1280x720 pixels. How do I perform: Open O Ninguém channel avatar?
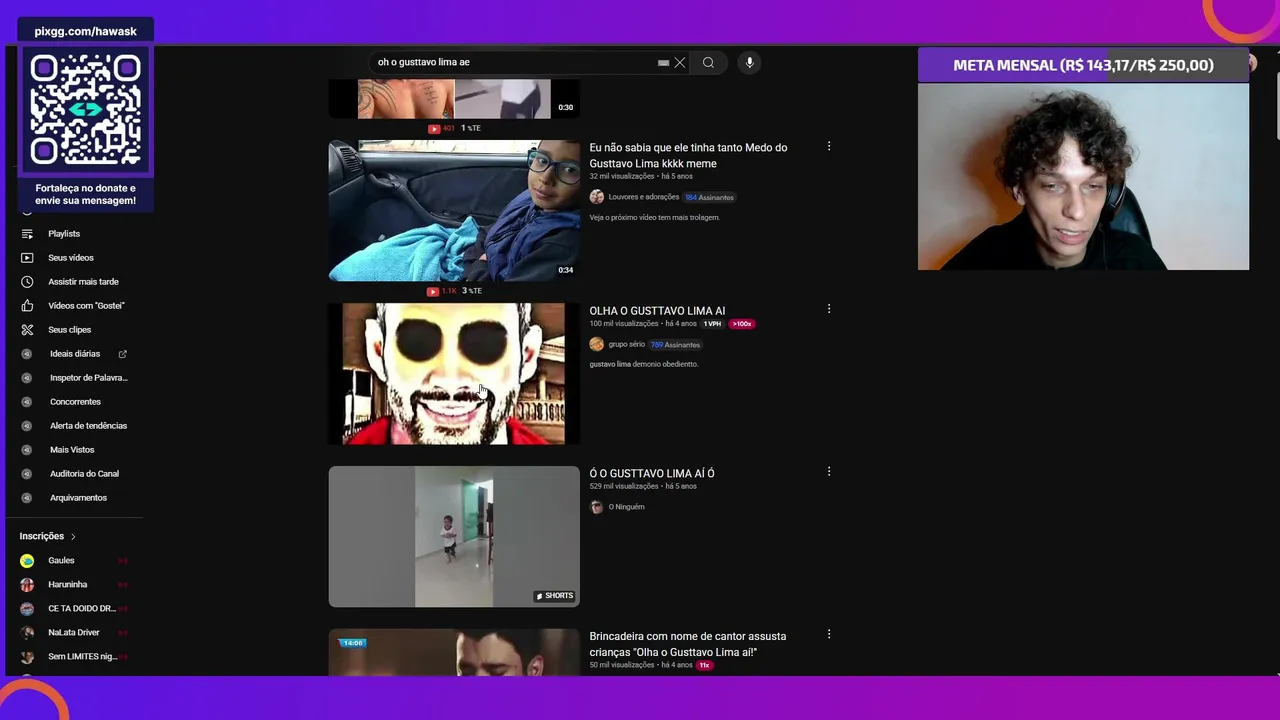pyautogui.click(x=597, y=507)
